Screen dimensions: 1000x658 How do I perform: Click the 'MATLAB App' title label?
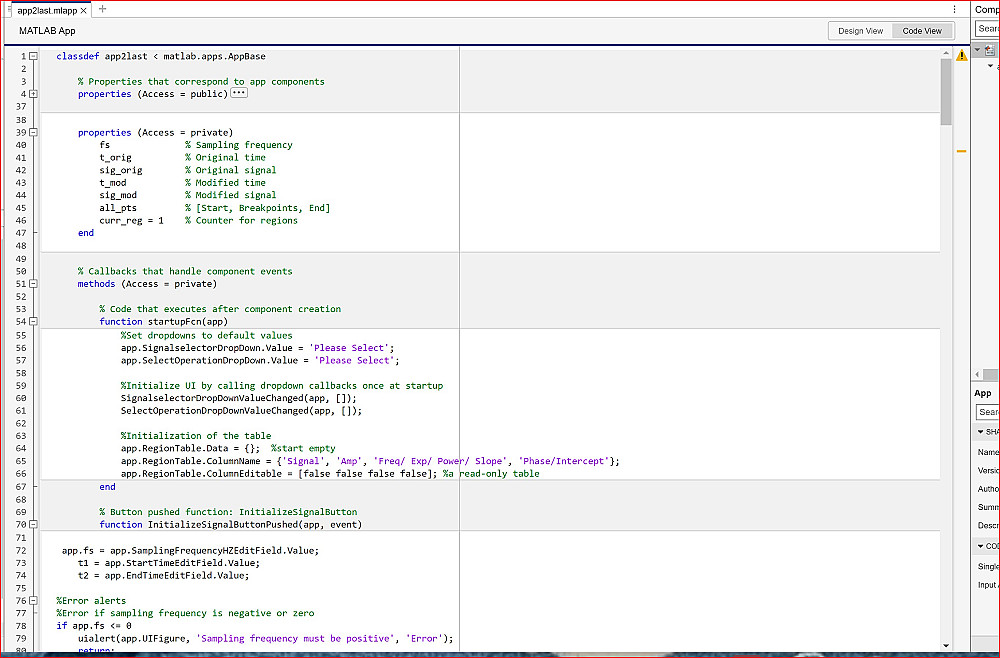[47, 31]
